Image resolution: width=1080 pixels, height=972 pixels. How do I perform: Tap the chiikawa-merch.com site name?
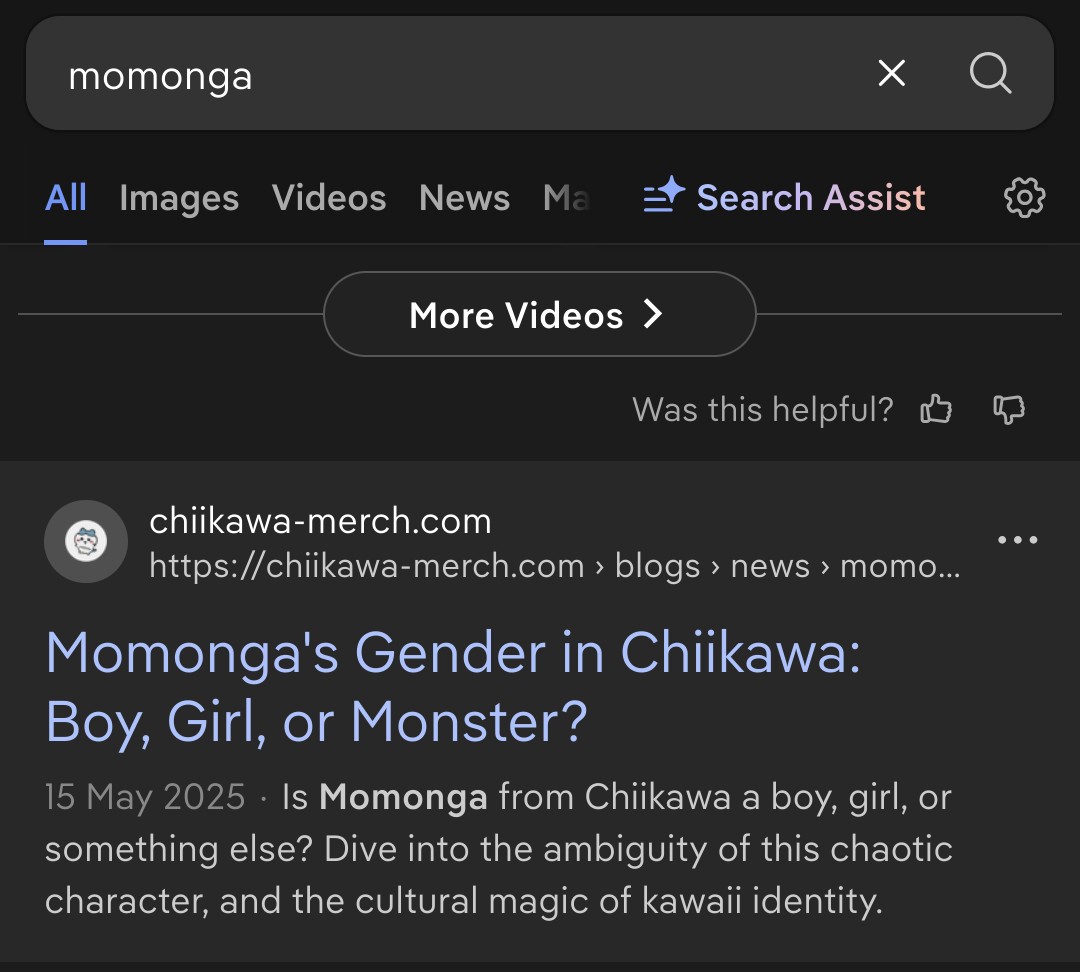coord(320,521)
